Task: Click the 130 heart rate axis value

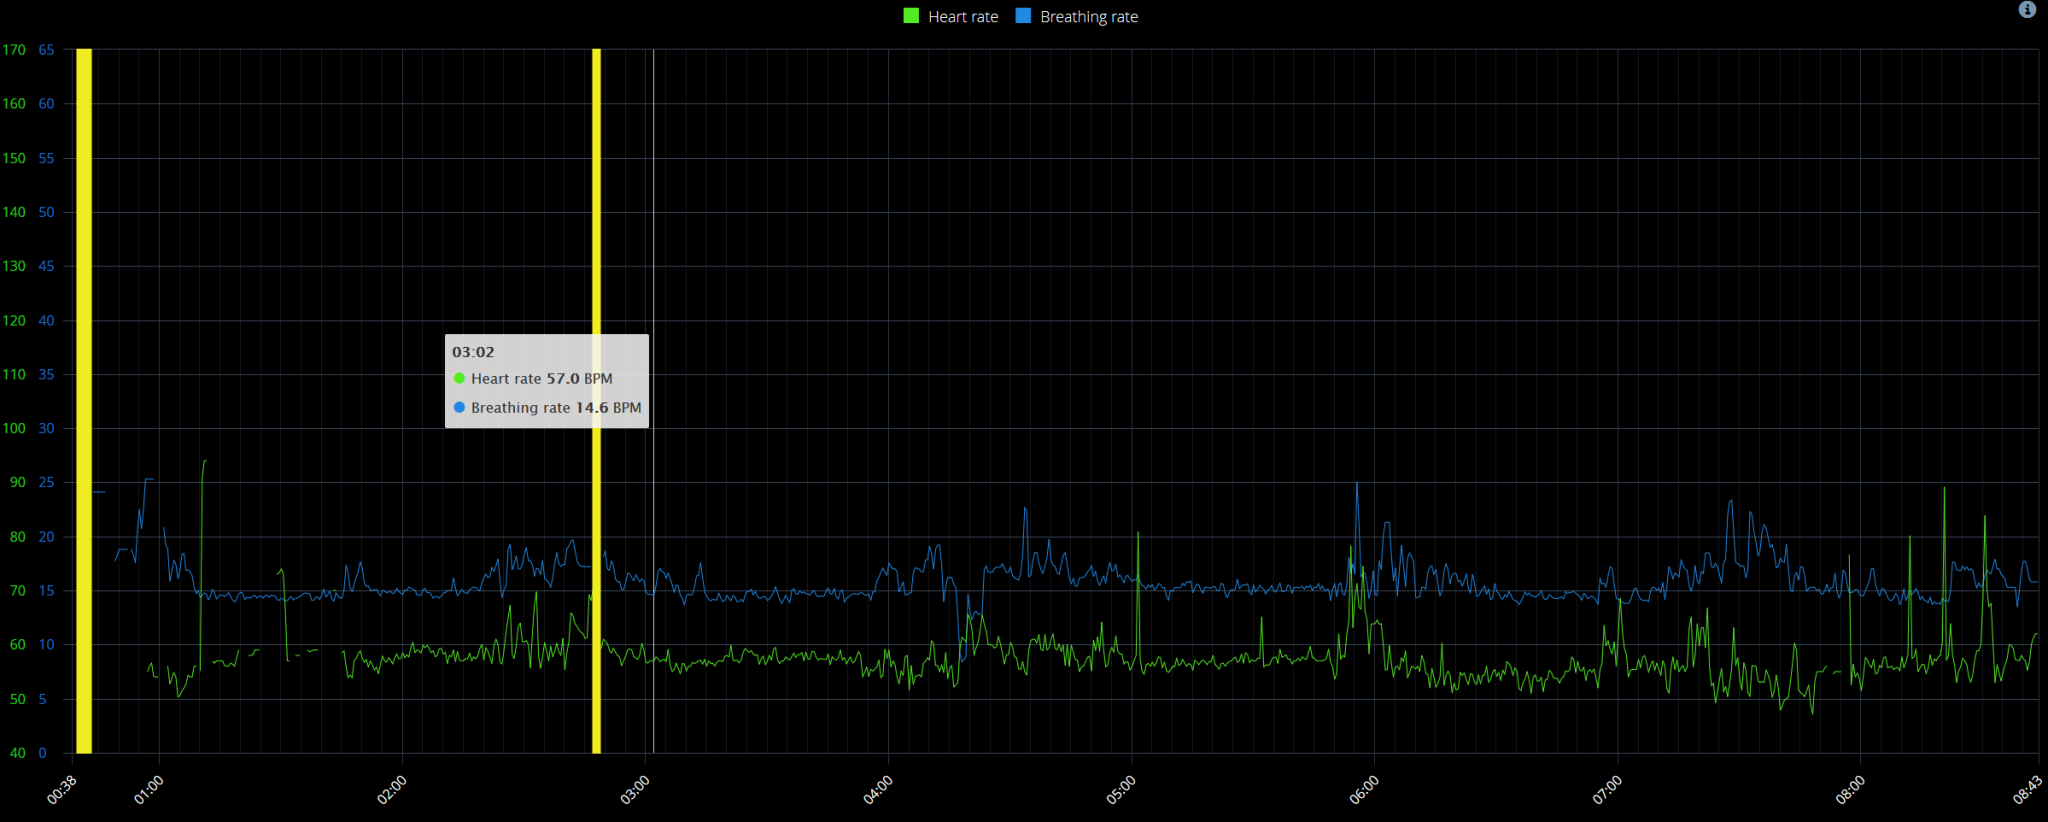Action: pos(14,266)
